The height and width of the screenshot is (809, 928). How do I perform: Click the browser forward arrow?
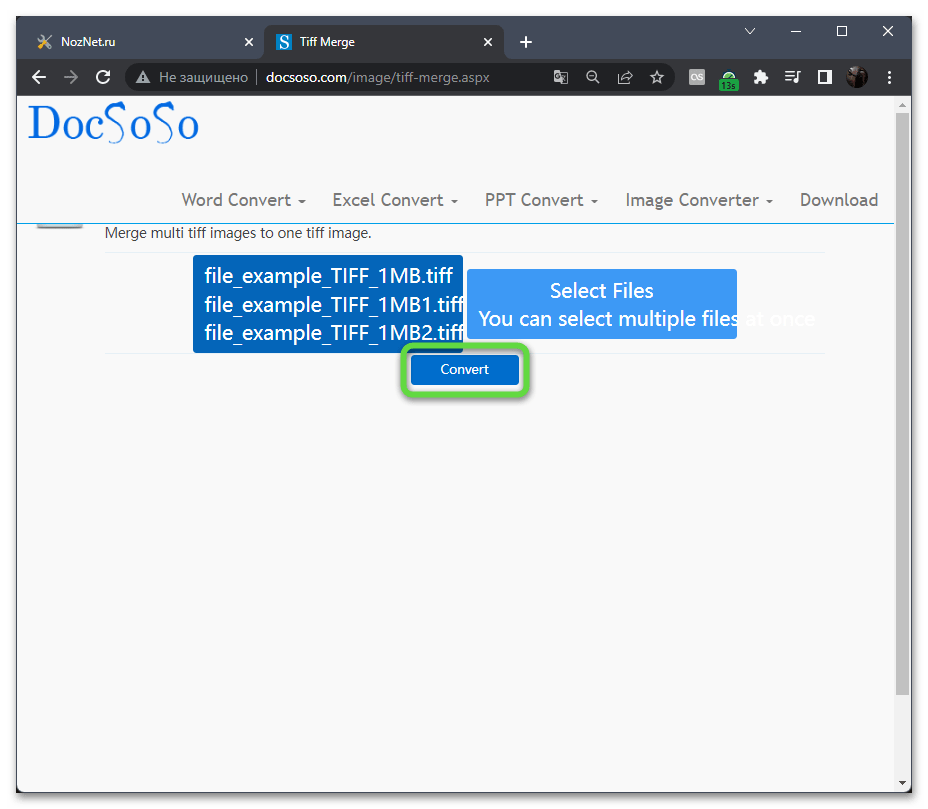[71, 78]
